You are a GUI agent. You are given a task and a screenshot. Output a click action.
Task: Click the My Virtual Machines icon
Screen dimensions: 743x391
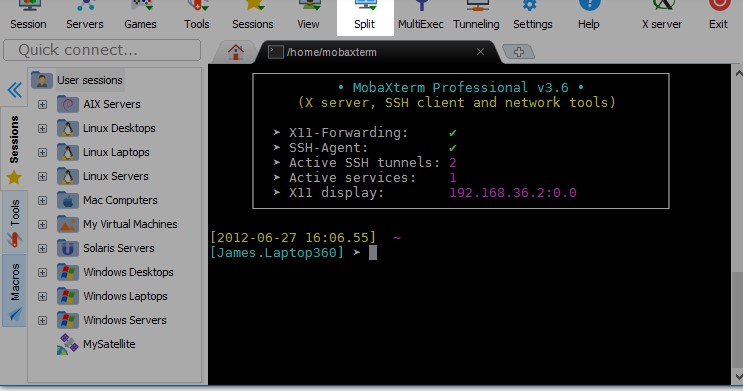click(68, 224)
